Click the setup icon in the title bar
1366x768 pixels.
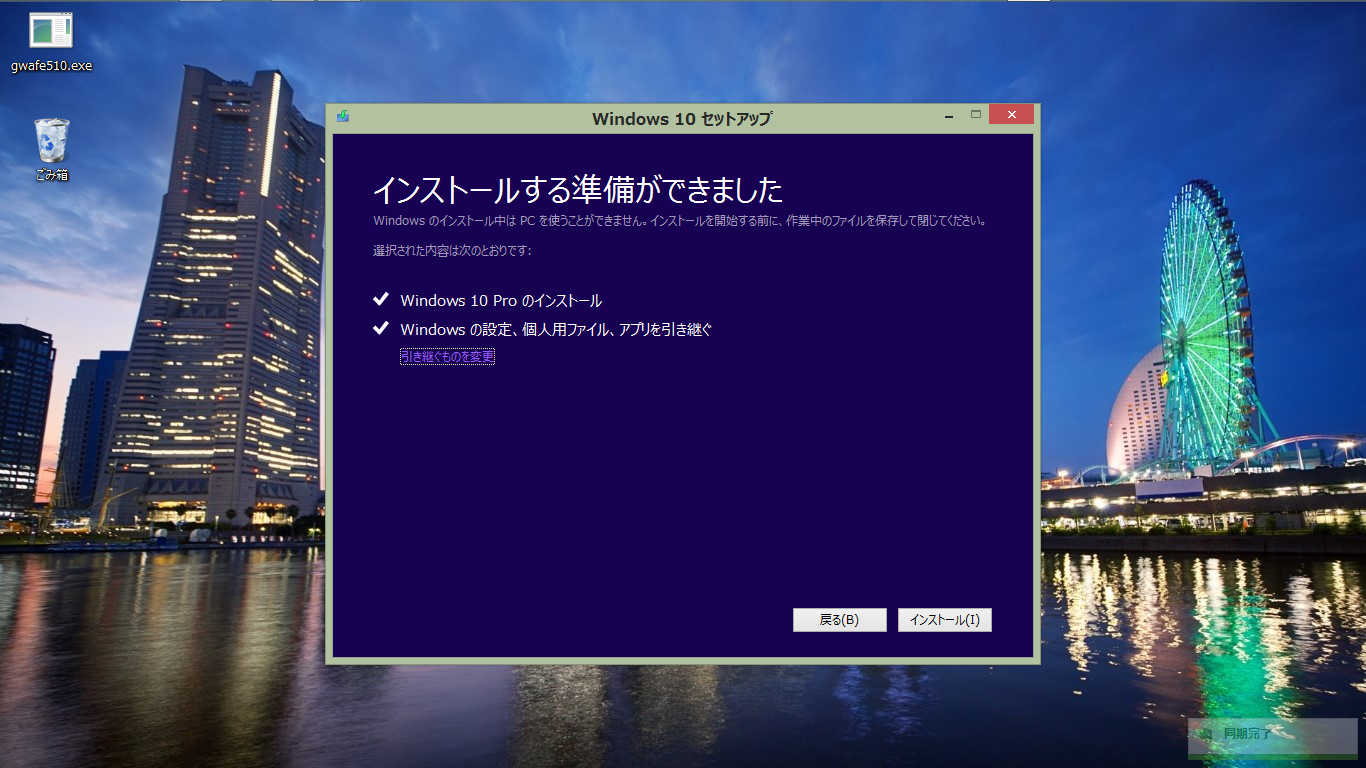(x=343, y=116)
